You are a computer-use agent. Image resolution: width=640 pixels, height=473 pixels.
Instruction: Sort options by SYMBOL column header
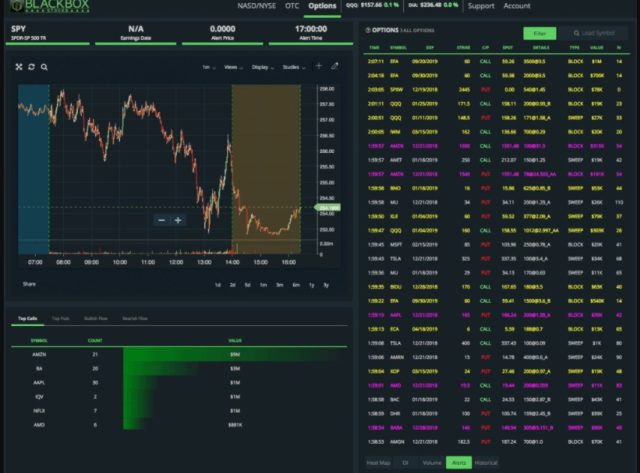point(398,48)
